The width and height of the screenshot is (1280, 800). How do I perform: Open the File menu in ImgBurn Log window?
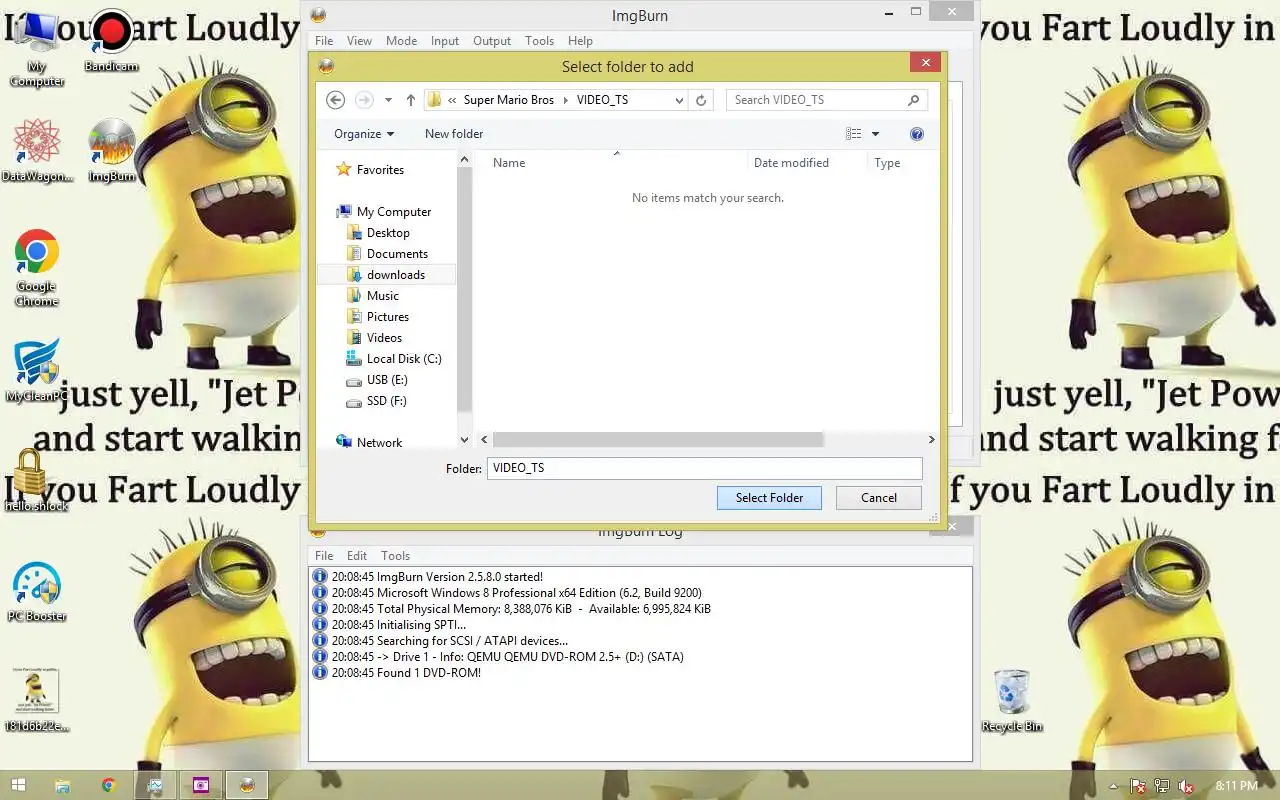point(324,556)
